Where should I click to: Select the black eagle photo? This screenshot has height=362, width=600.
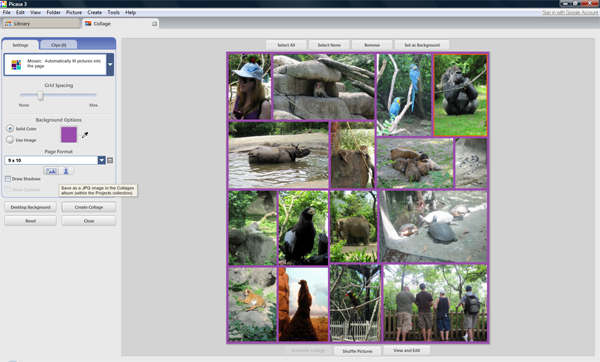pyautogui.click(x=303, y=228)
